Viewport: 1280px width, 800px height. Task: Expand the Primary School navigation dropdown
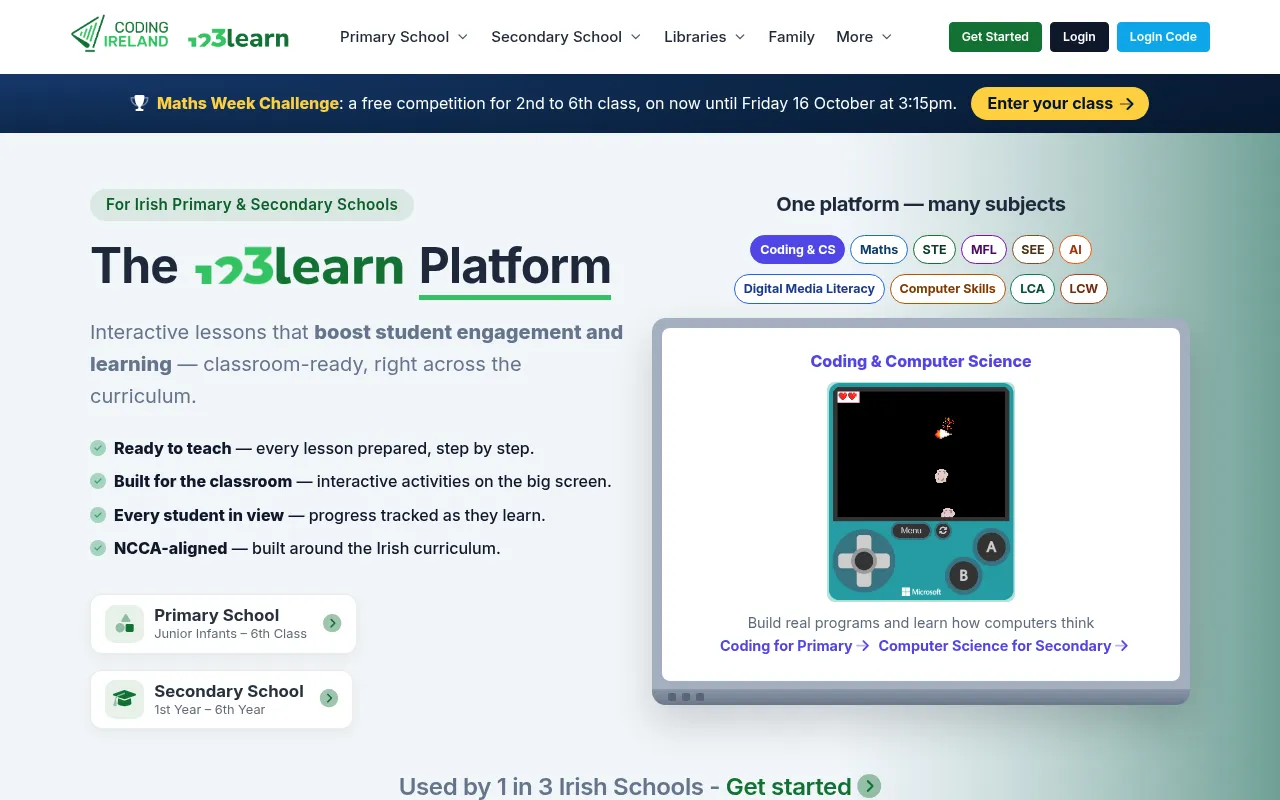click(404, 37)
